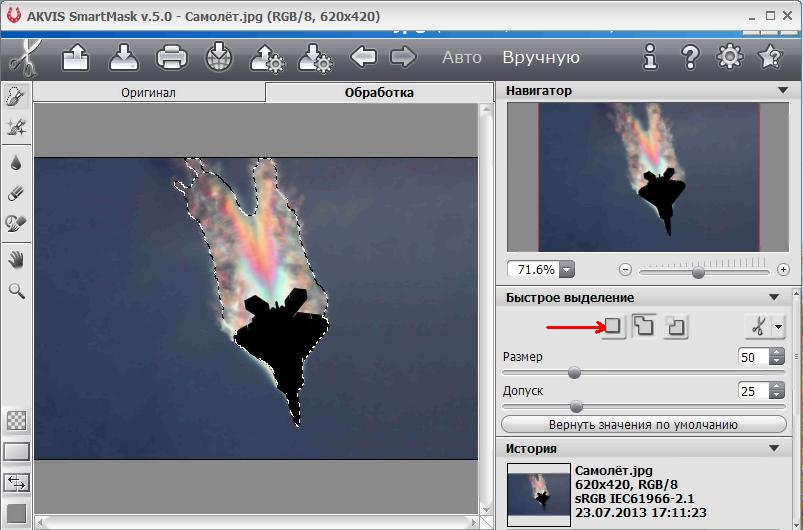Increase Размер with up stepper
Image resolution: width=803 pixels, height=530 pixels.
[777, 352]
